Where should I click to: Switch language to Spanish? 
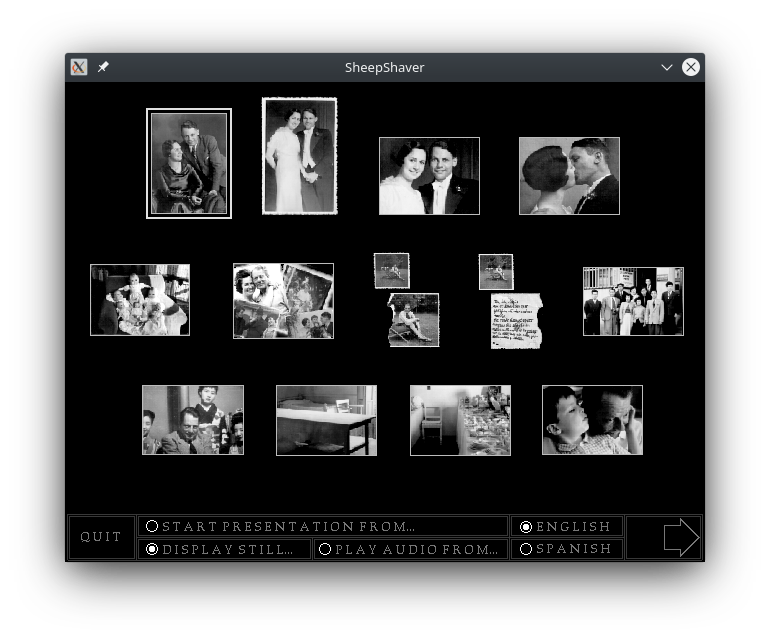[526, 549]
